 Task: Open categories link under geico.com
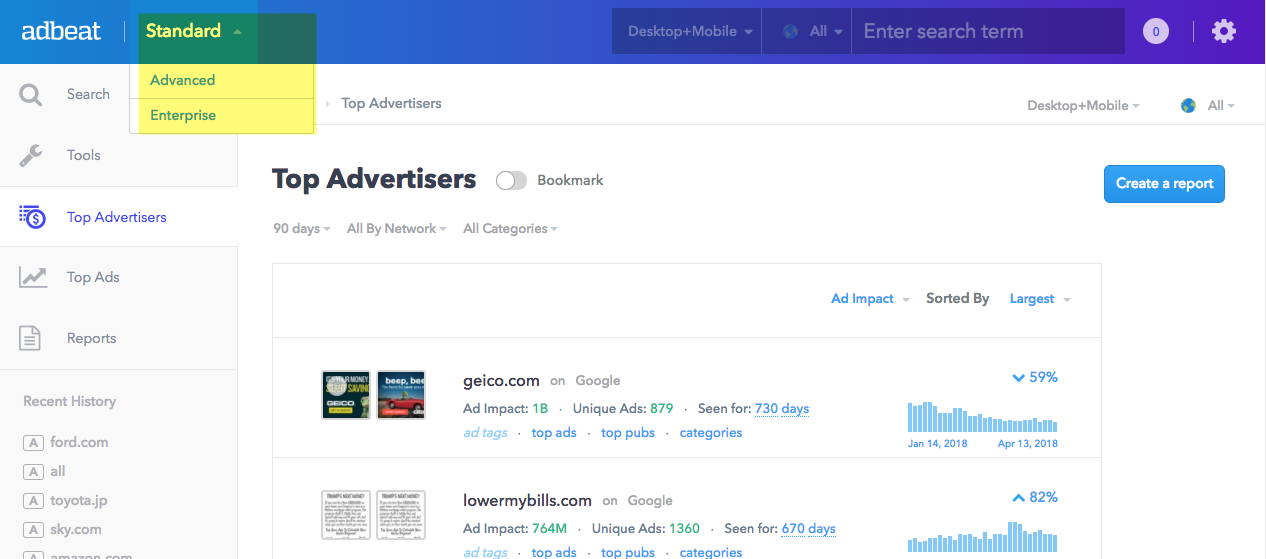tap(711, 433)
